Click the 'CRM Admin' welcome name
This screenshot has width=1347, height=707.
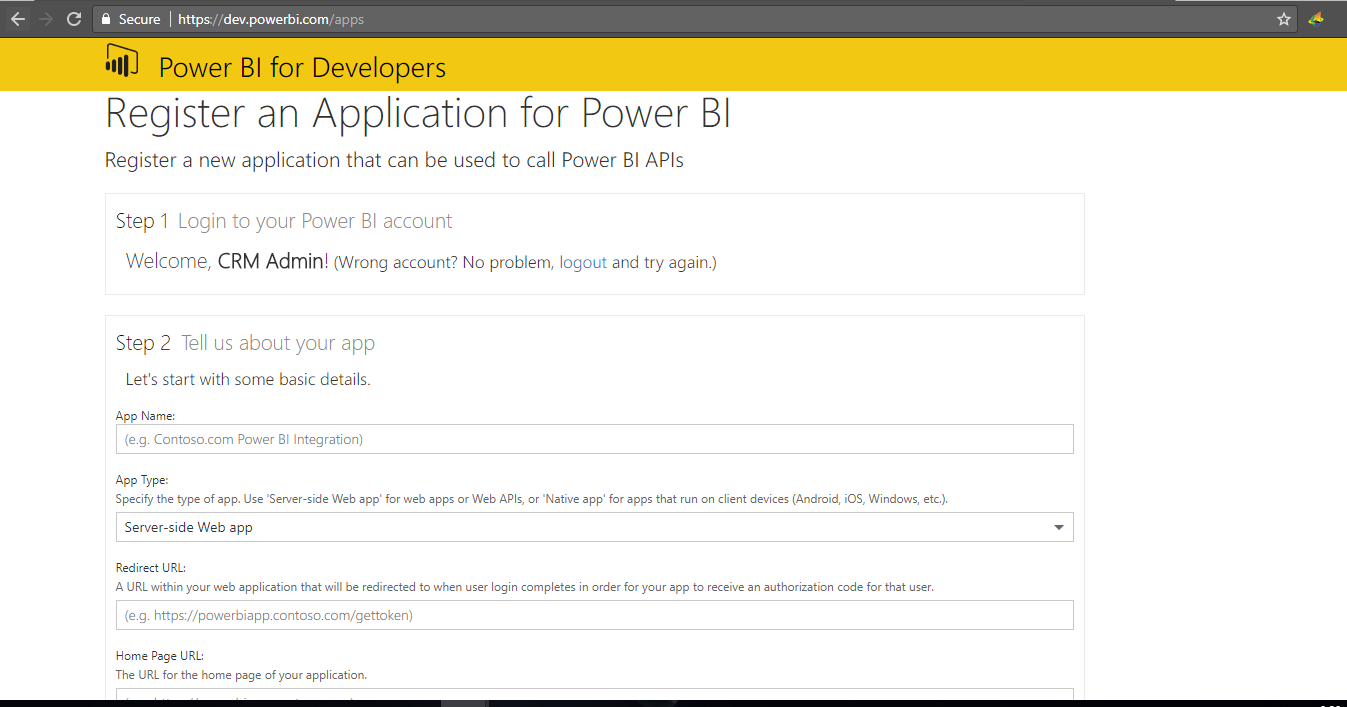270,261
